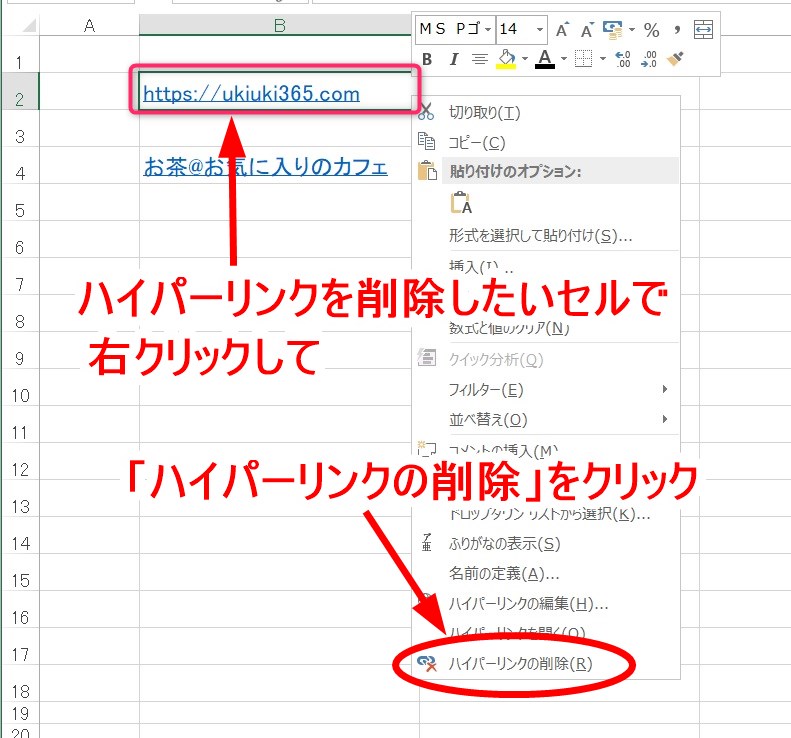Open the https://ukiuki365.com hyperlink

click(x=251, y=94)
